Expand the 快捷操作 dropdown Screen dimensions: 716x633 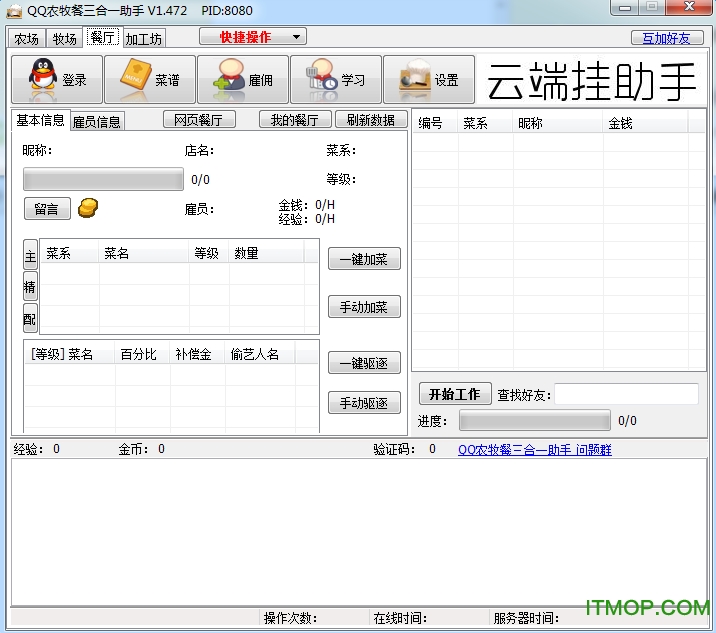point(253,37)
